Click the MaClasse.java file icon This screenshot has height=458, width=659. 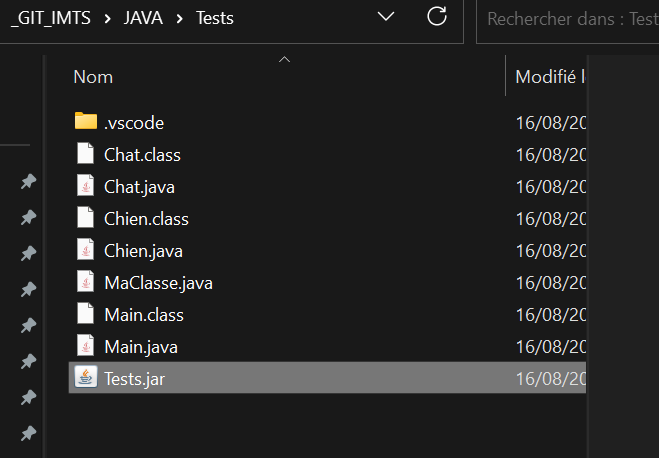[87, 282]
